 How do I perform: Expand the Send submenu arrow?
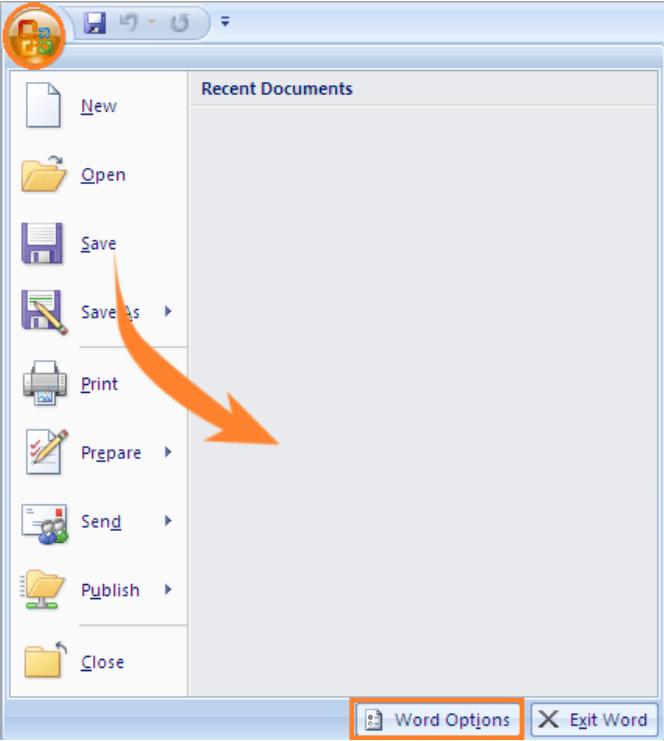pyautogui.click(x=168, y=521)
